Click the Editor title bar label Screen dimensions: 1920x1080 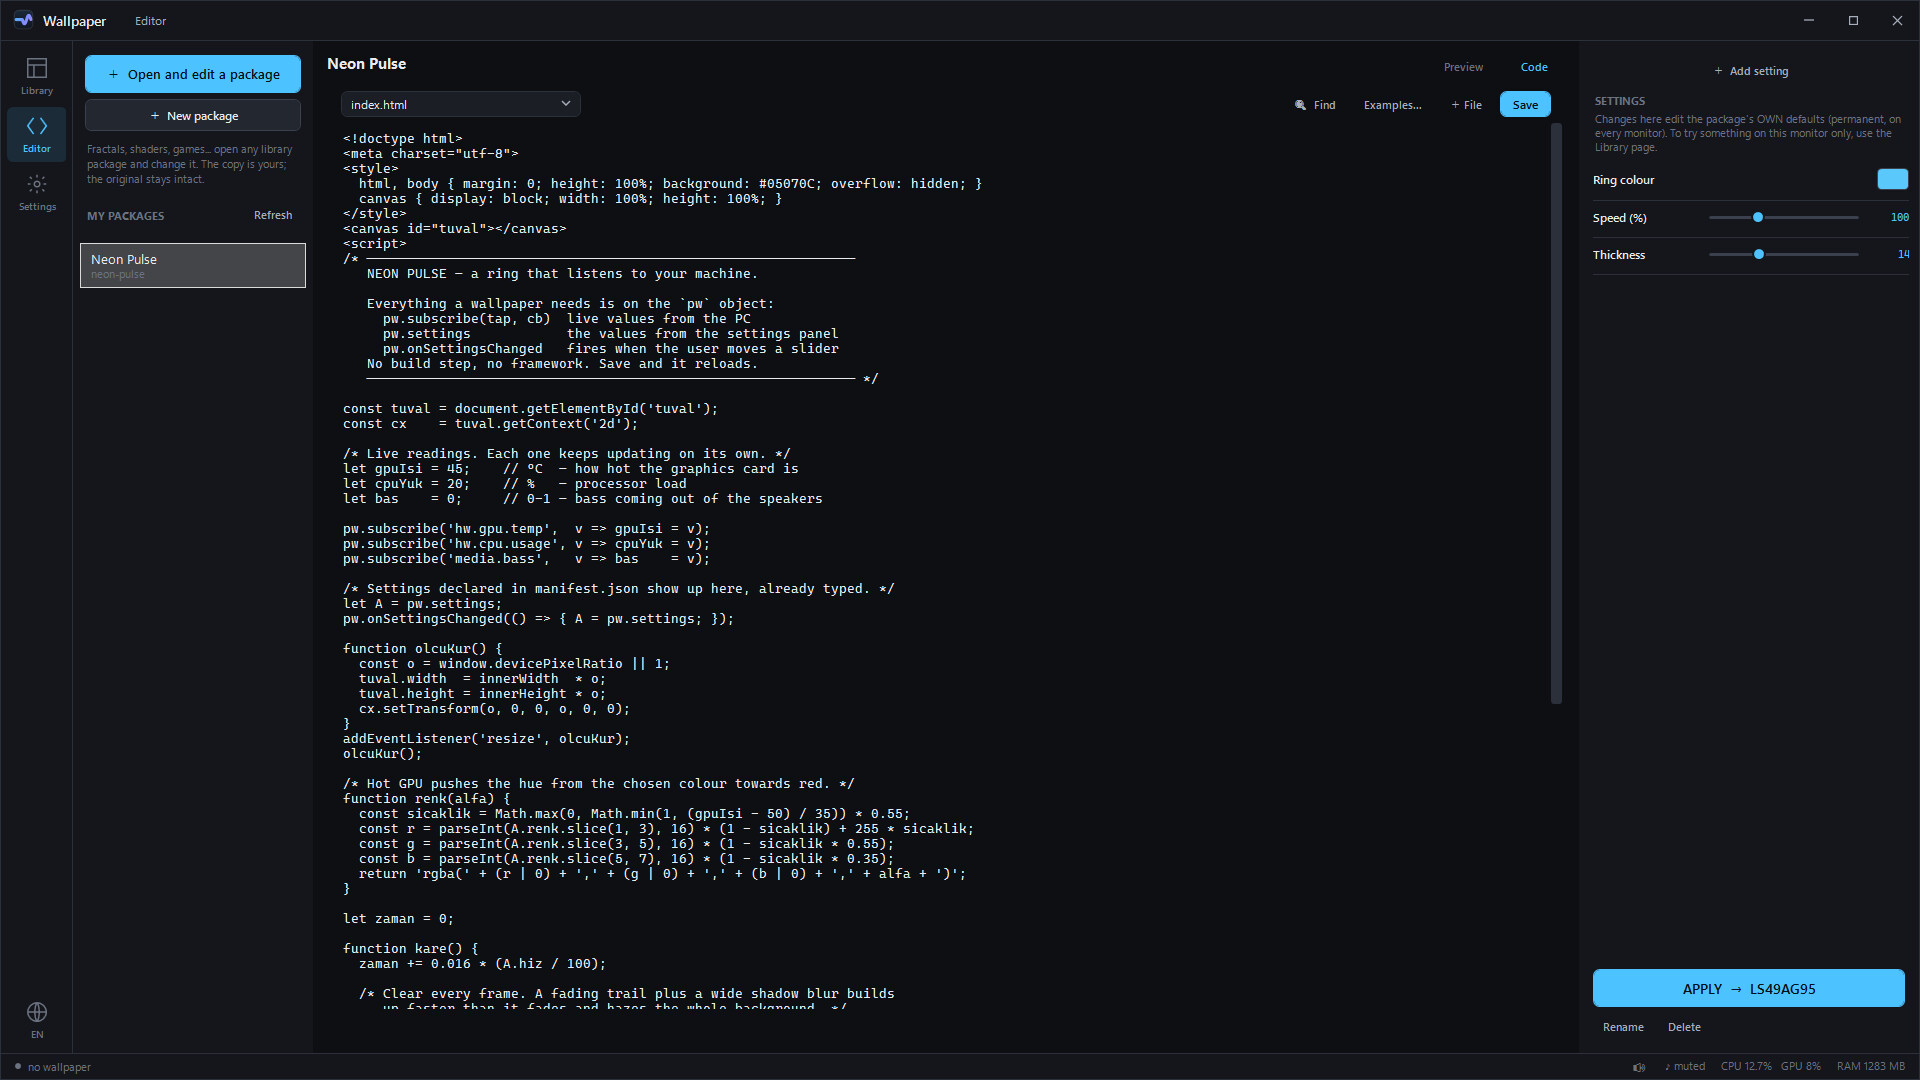151,21
